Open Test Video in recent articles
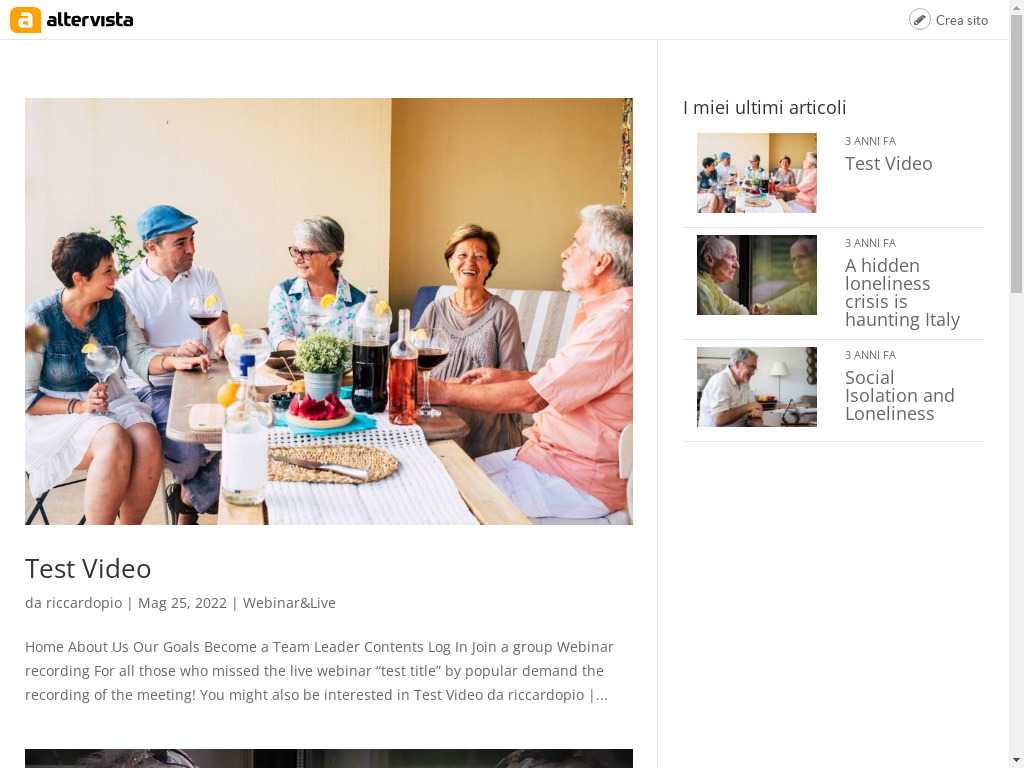The height and width of the screenshot is (768, 1024). pyautogui.click(x=888, y=163)
